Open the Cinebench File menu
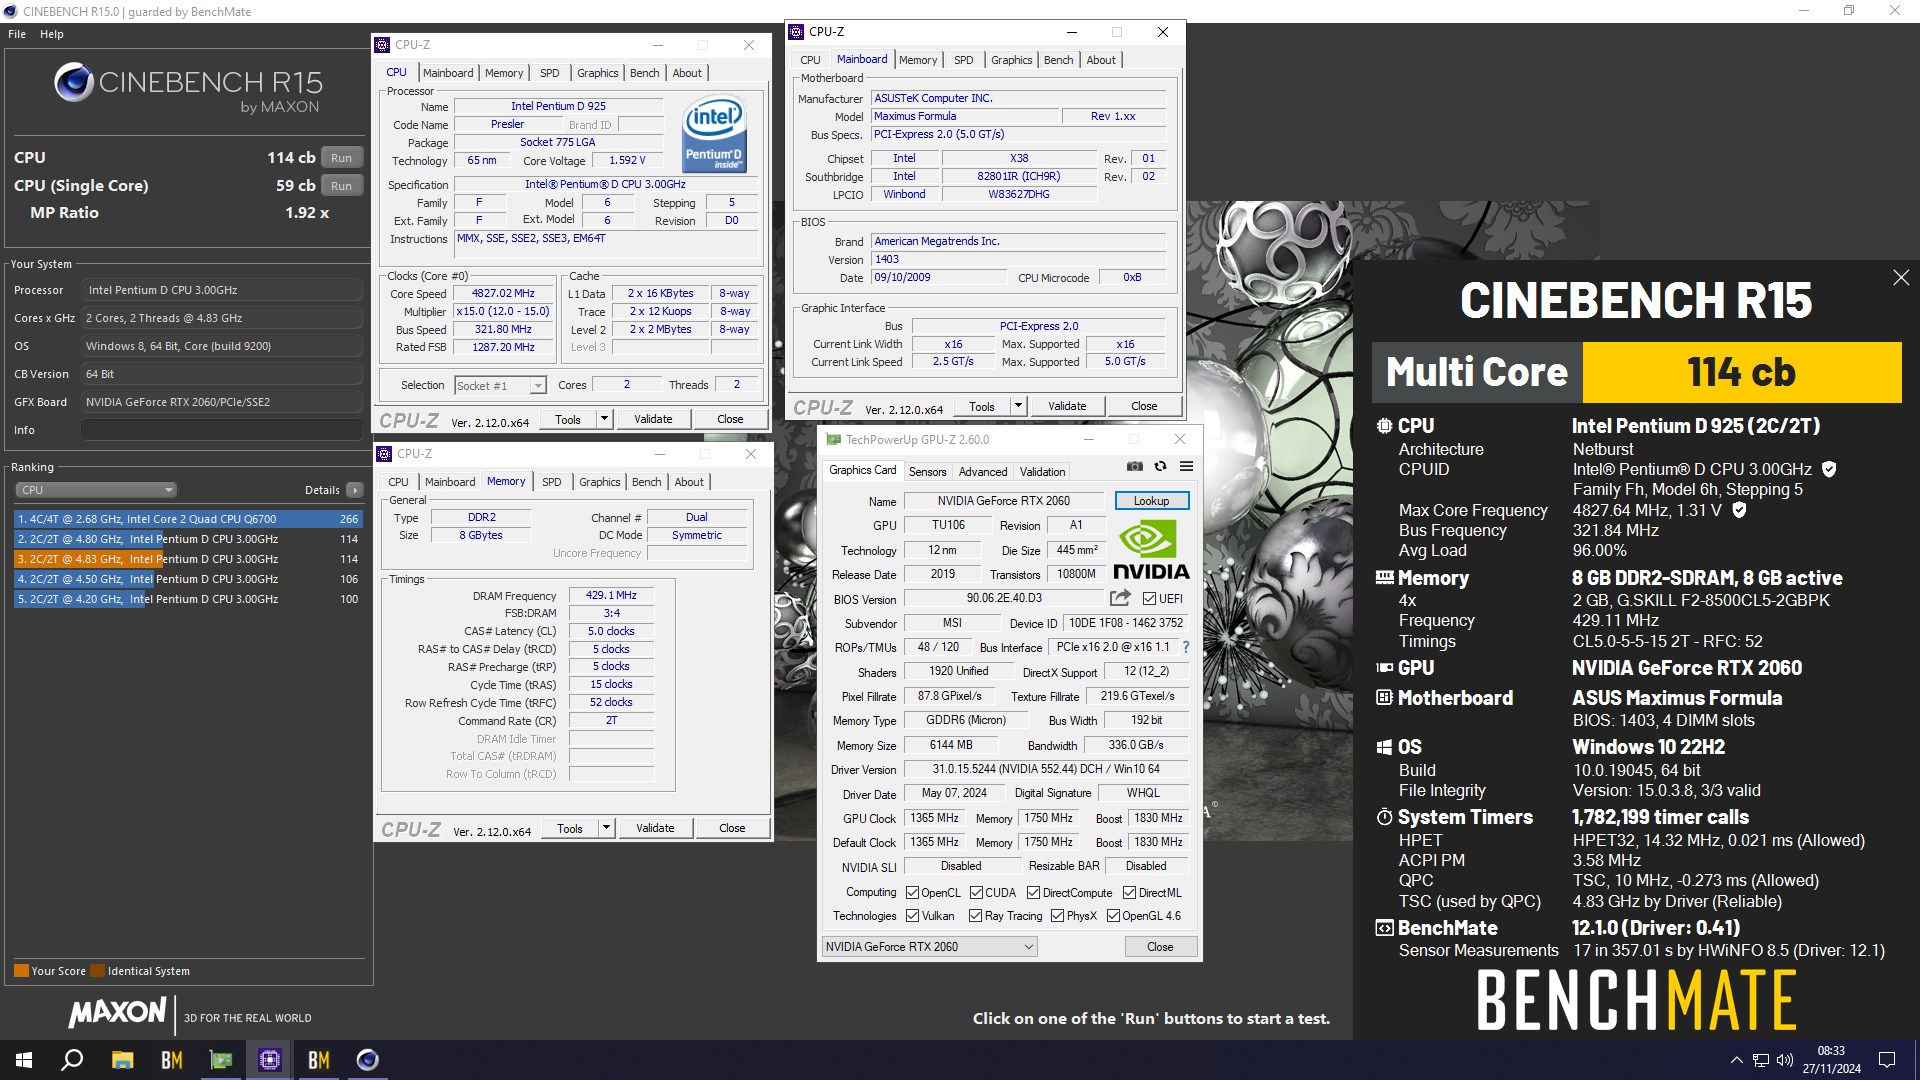 17,34
